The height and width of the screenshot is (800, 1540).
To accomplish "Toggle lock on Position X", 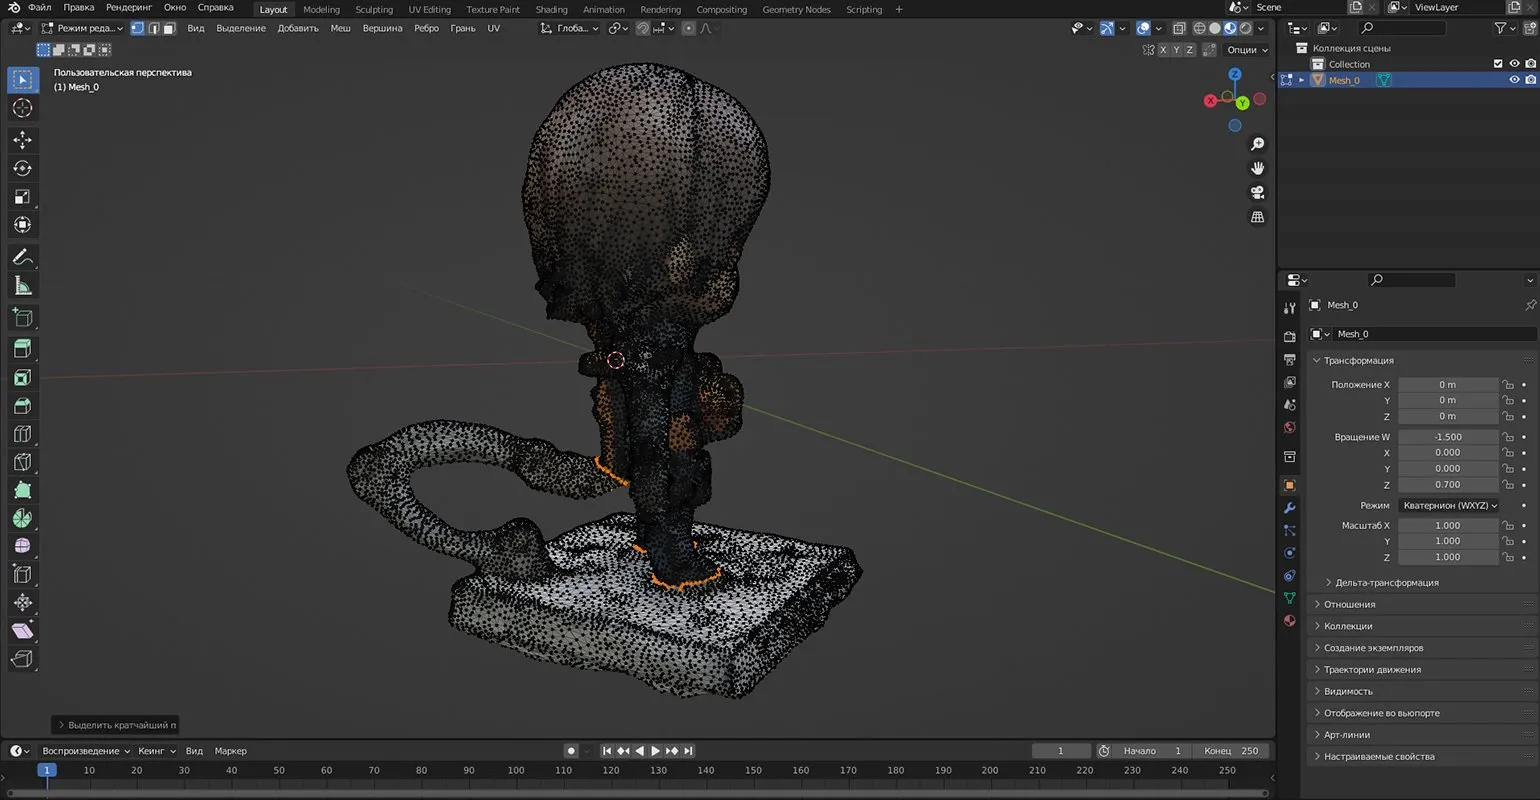I will point(1507,385).
